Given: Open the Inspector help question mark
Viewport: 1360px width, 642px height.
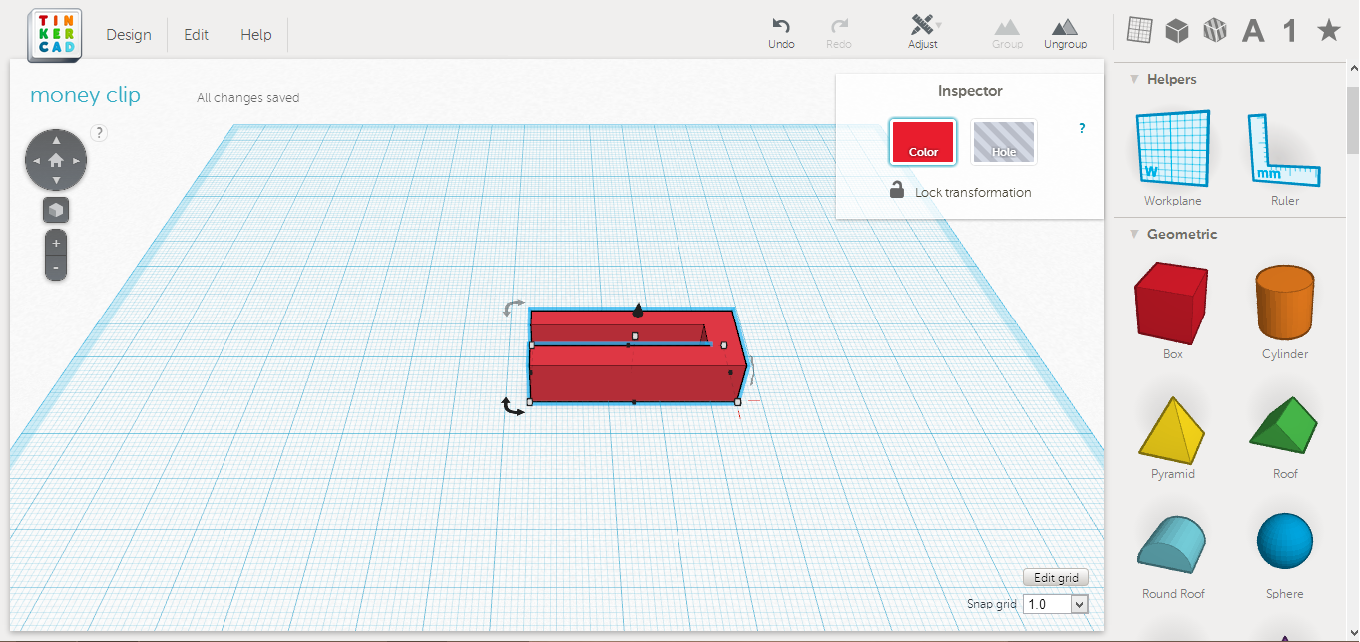Looking at the screenshot, I should [x=1082, y=128].
